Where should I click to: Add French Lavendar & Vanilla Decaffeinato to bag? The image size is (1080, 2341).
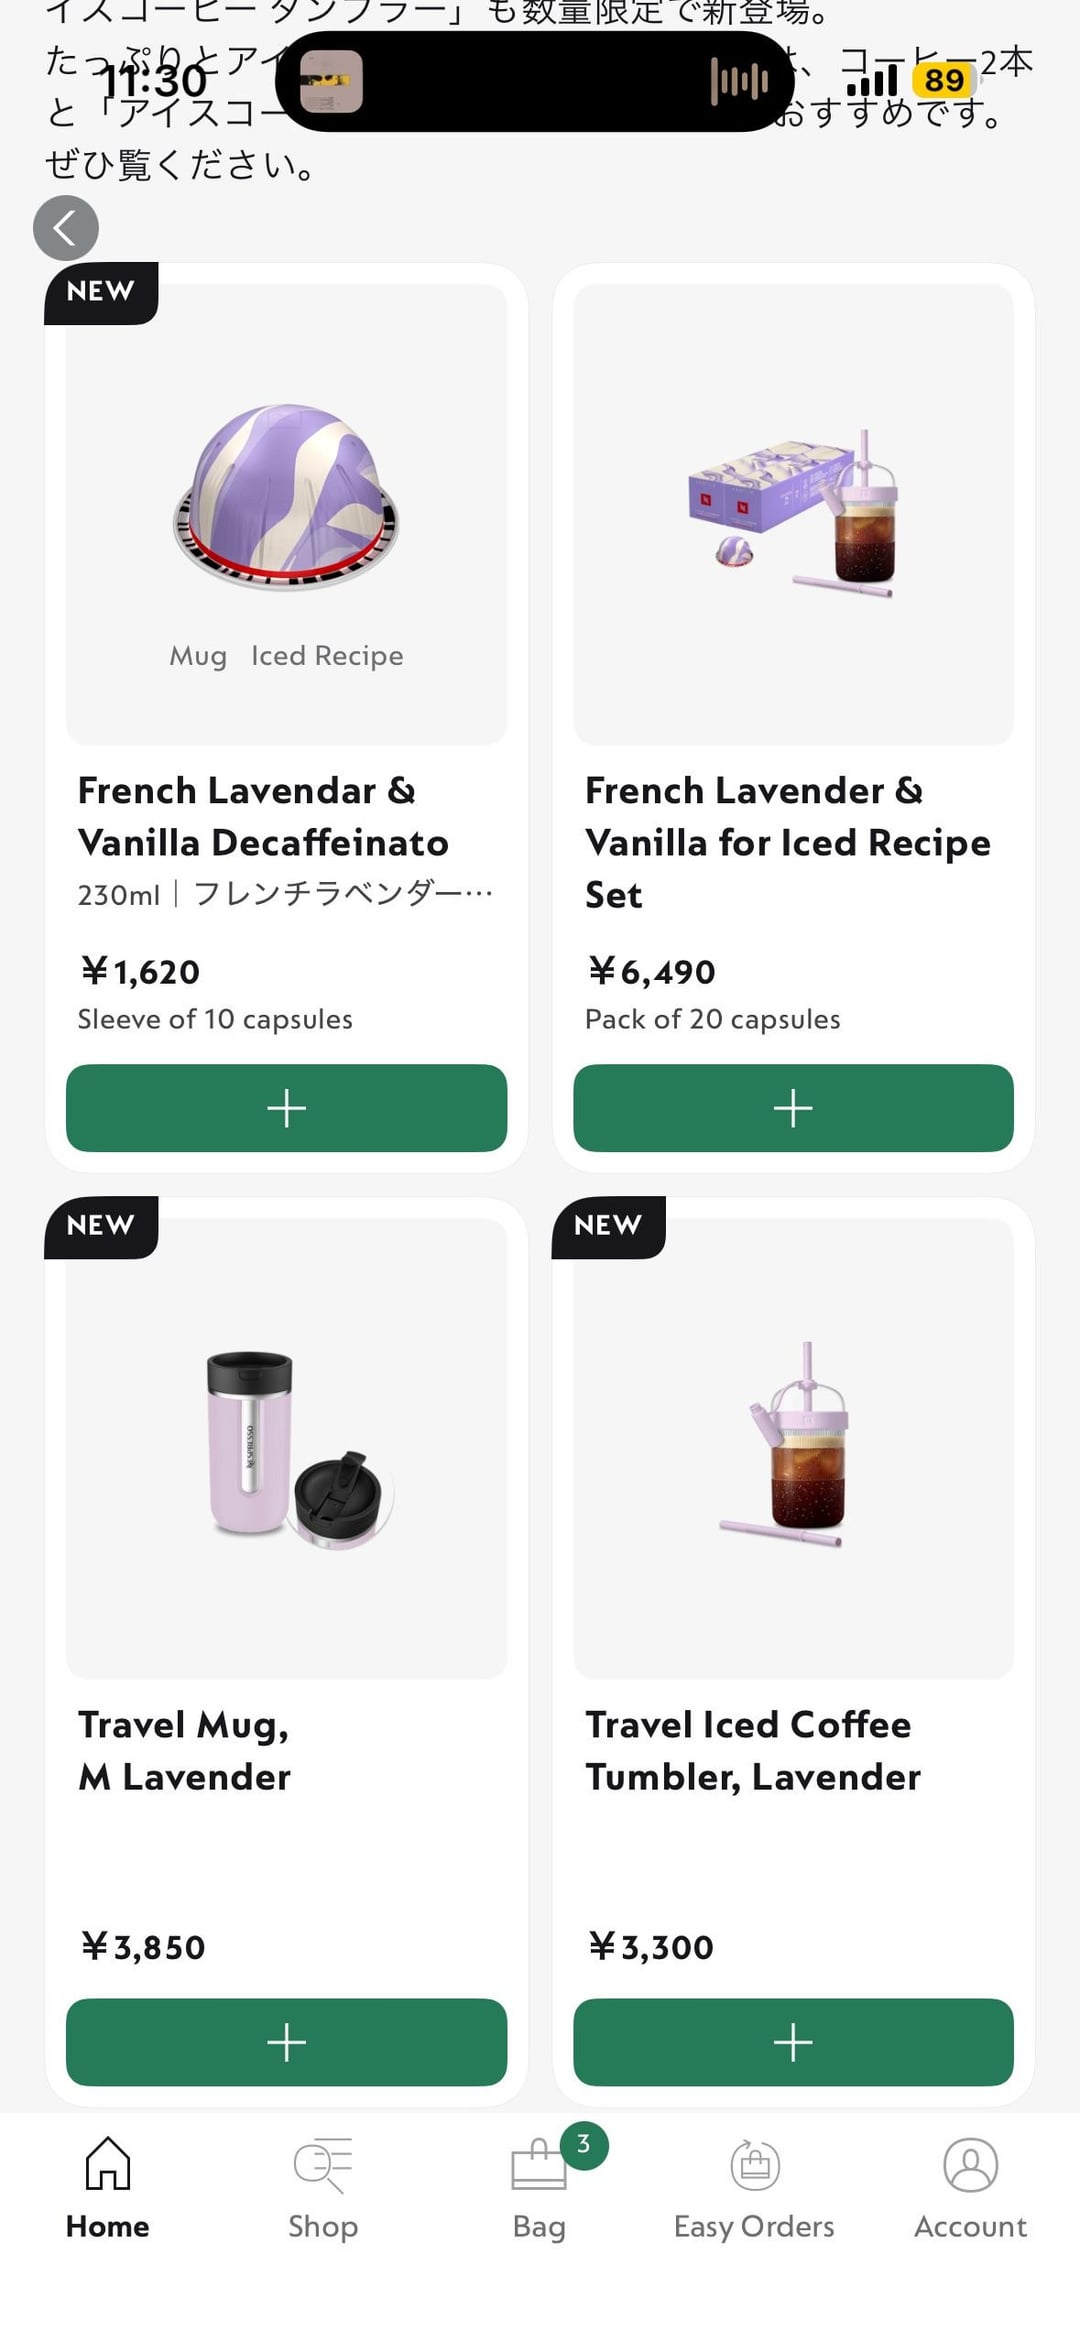286,1108
